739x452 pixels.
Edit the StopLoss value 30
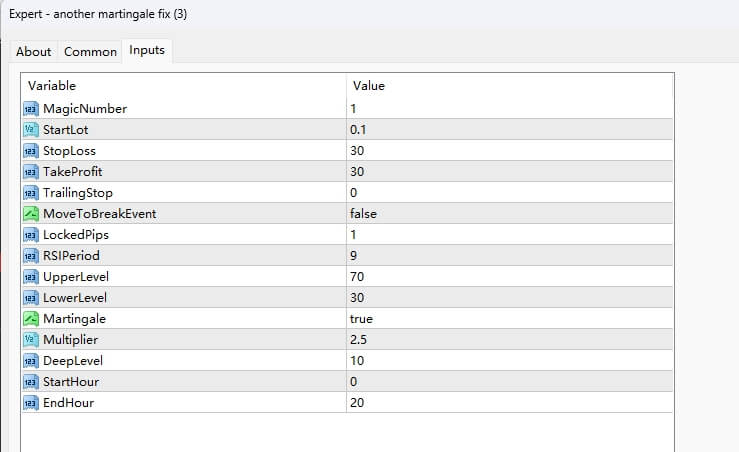[x=357, y=150]
